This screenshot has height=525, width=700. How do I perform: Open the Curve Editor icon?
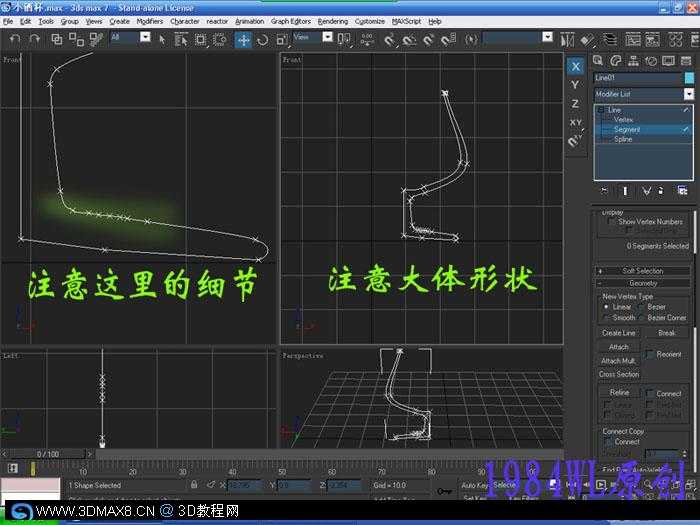coord(633,40)
